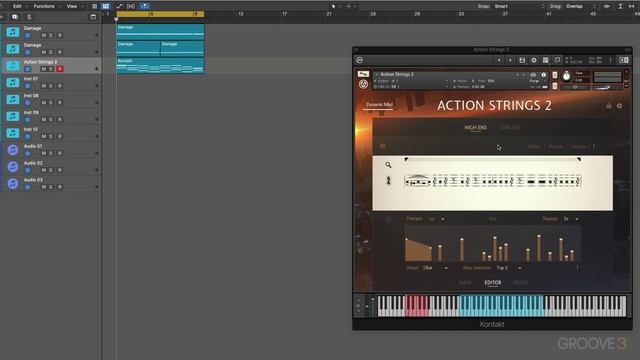Click the Kontakt region on Action Strings 2 track
640x360 pixels.
[160, 65]
